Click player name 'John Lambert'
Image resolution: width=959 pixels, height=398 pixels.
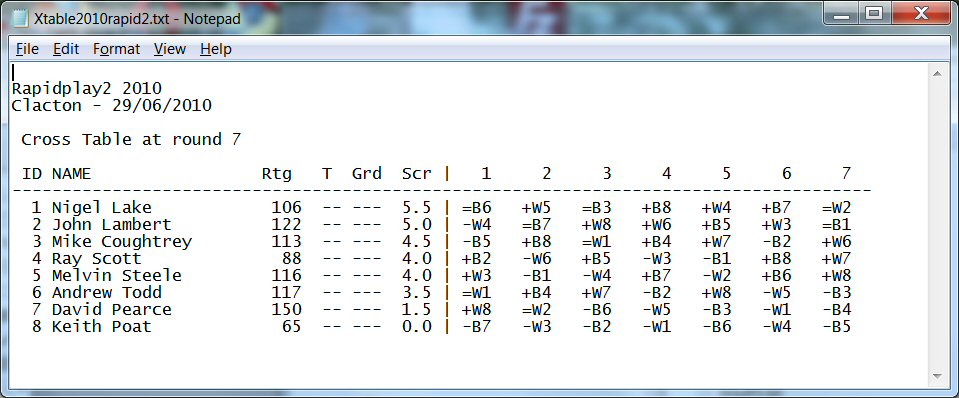111,224
